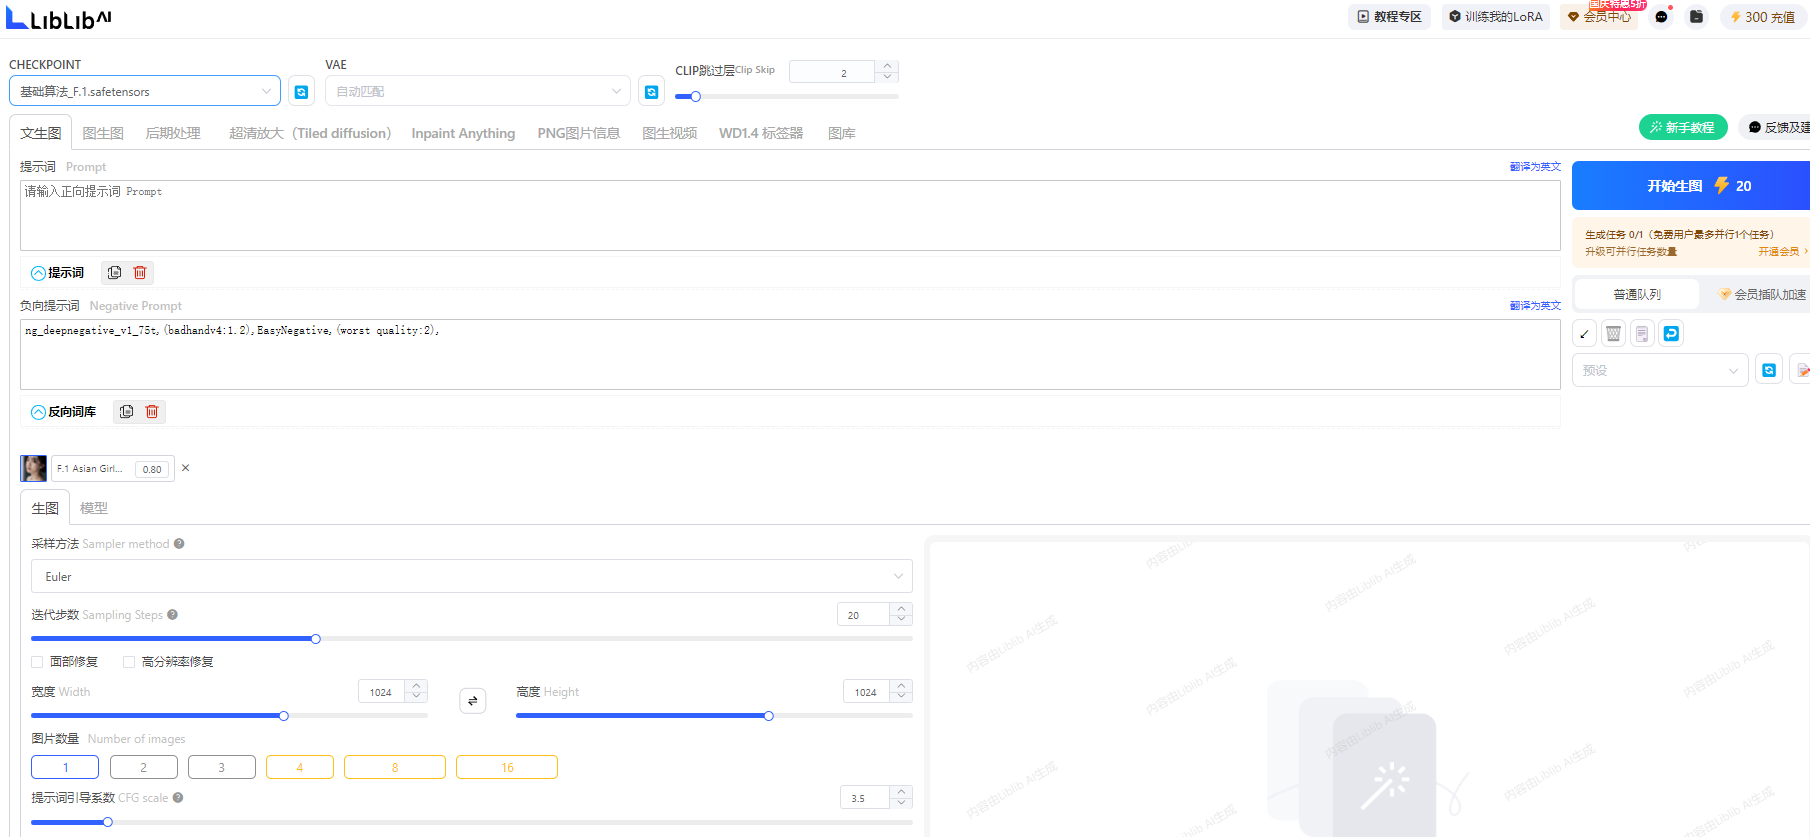Click the gray trash bin icon under queue tabs
The height and width of the screenshot is (837, 1810).
click(1613, 334)
